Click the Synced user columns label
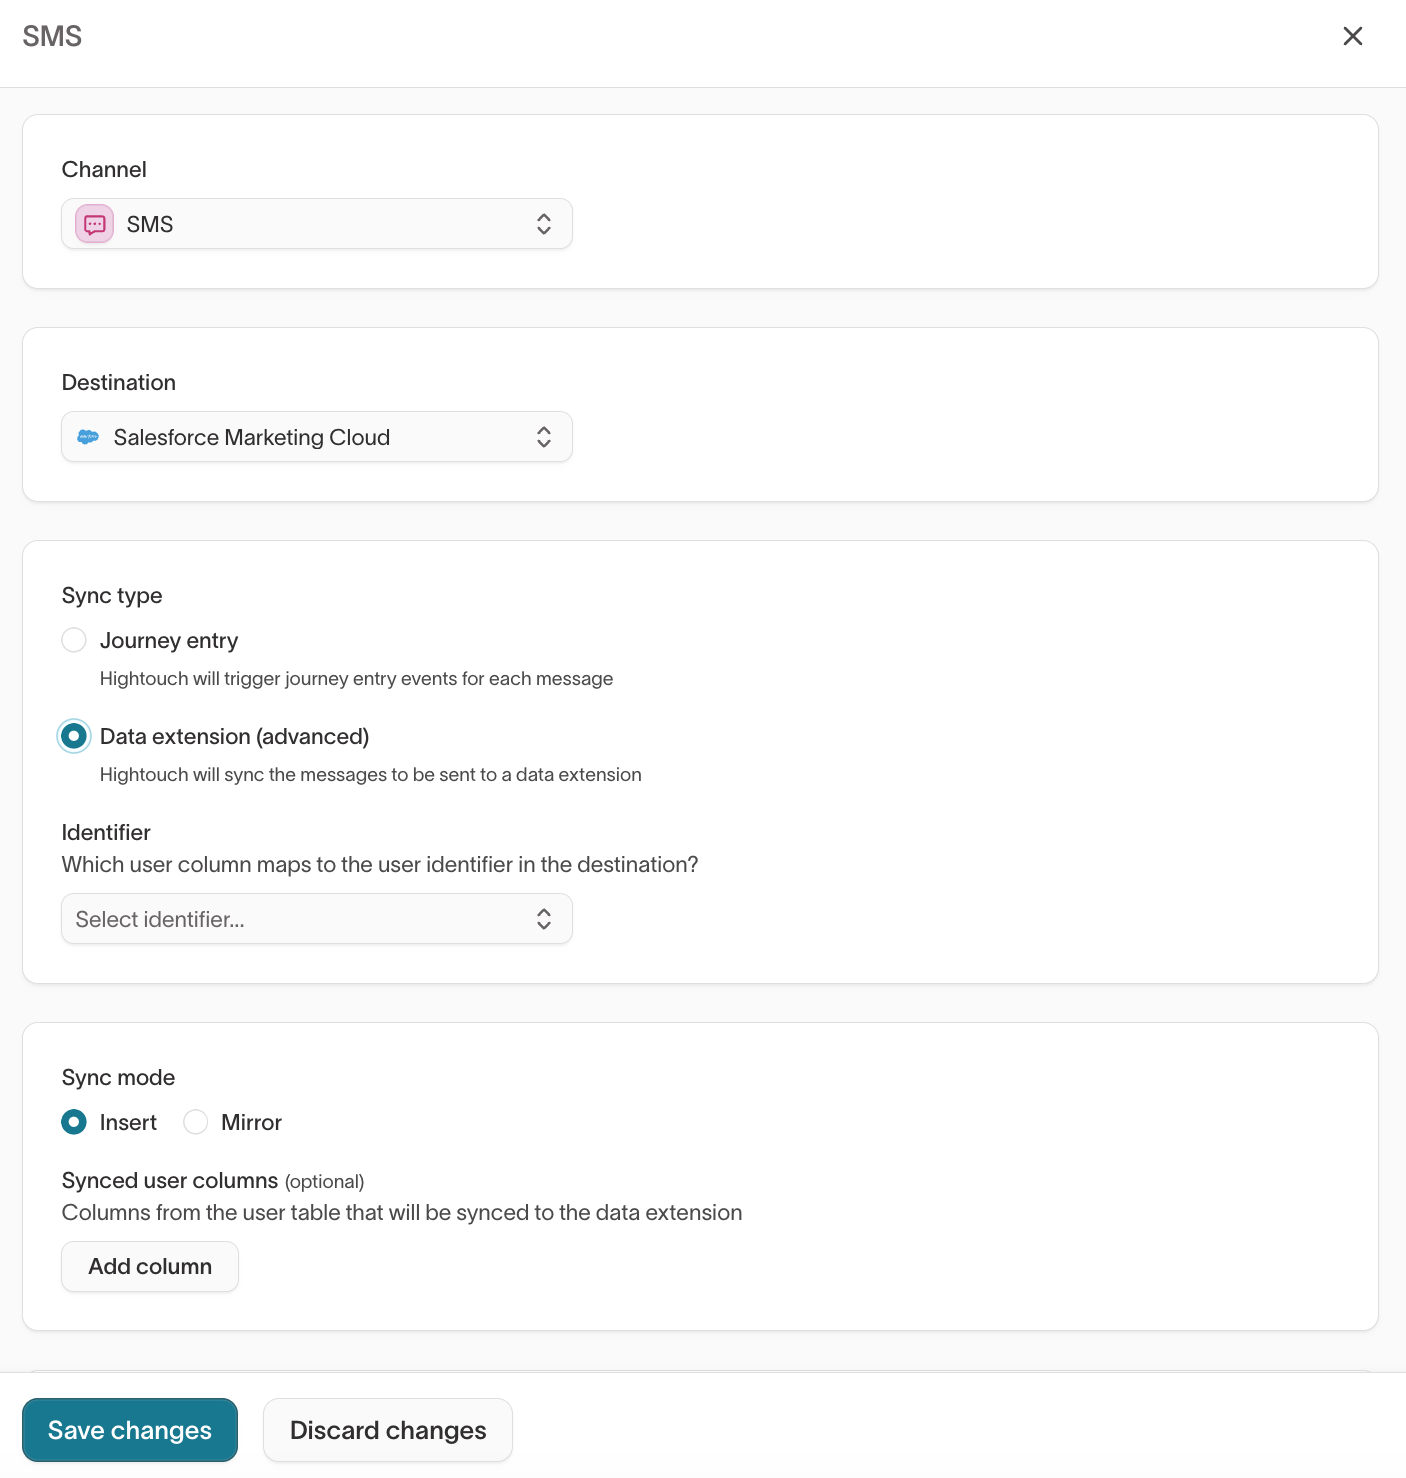Viewport: 1406px width, 1478px height. click(169, 1180)
